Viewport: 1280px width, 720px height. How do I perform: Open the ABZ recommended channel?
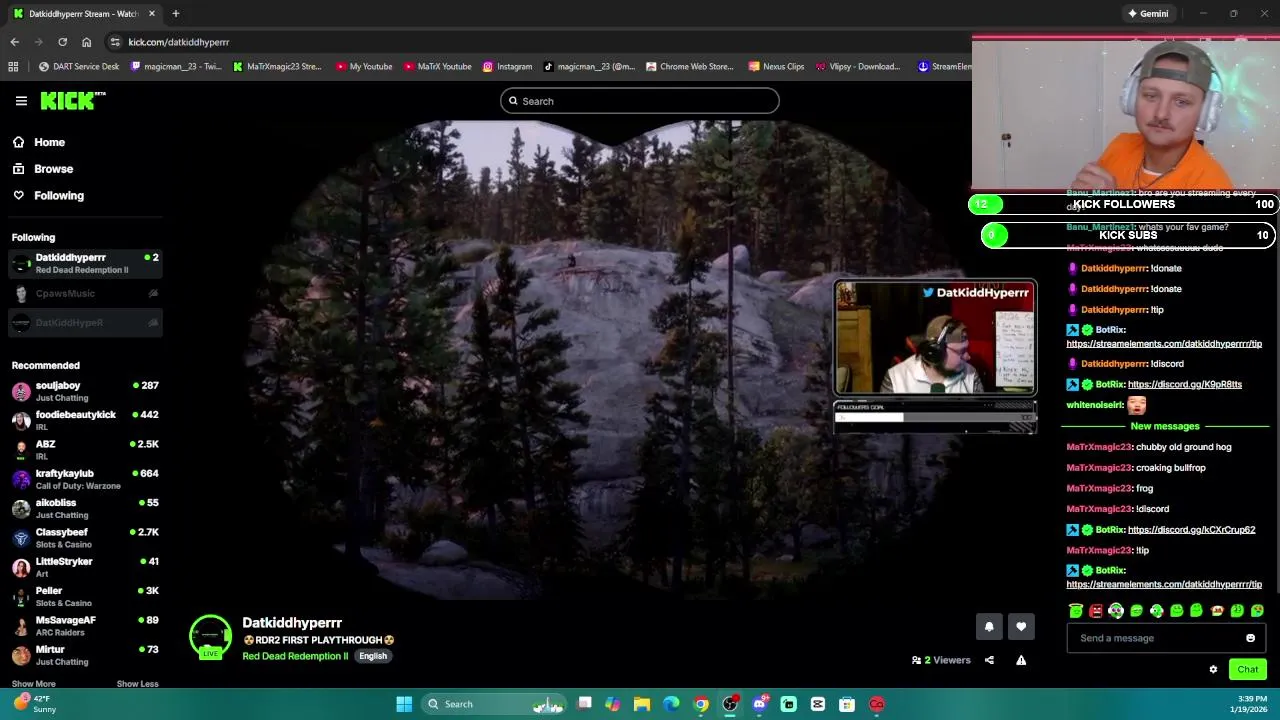[85, 450]
